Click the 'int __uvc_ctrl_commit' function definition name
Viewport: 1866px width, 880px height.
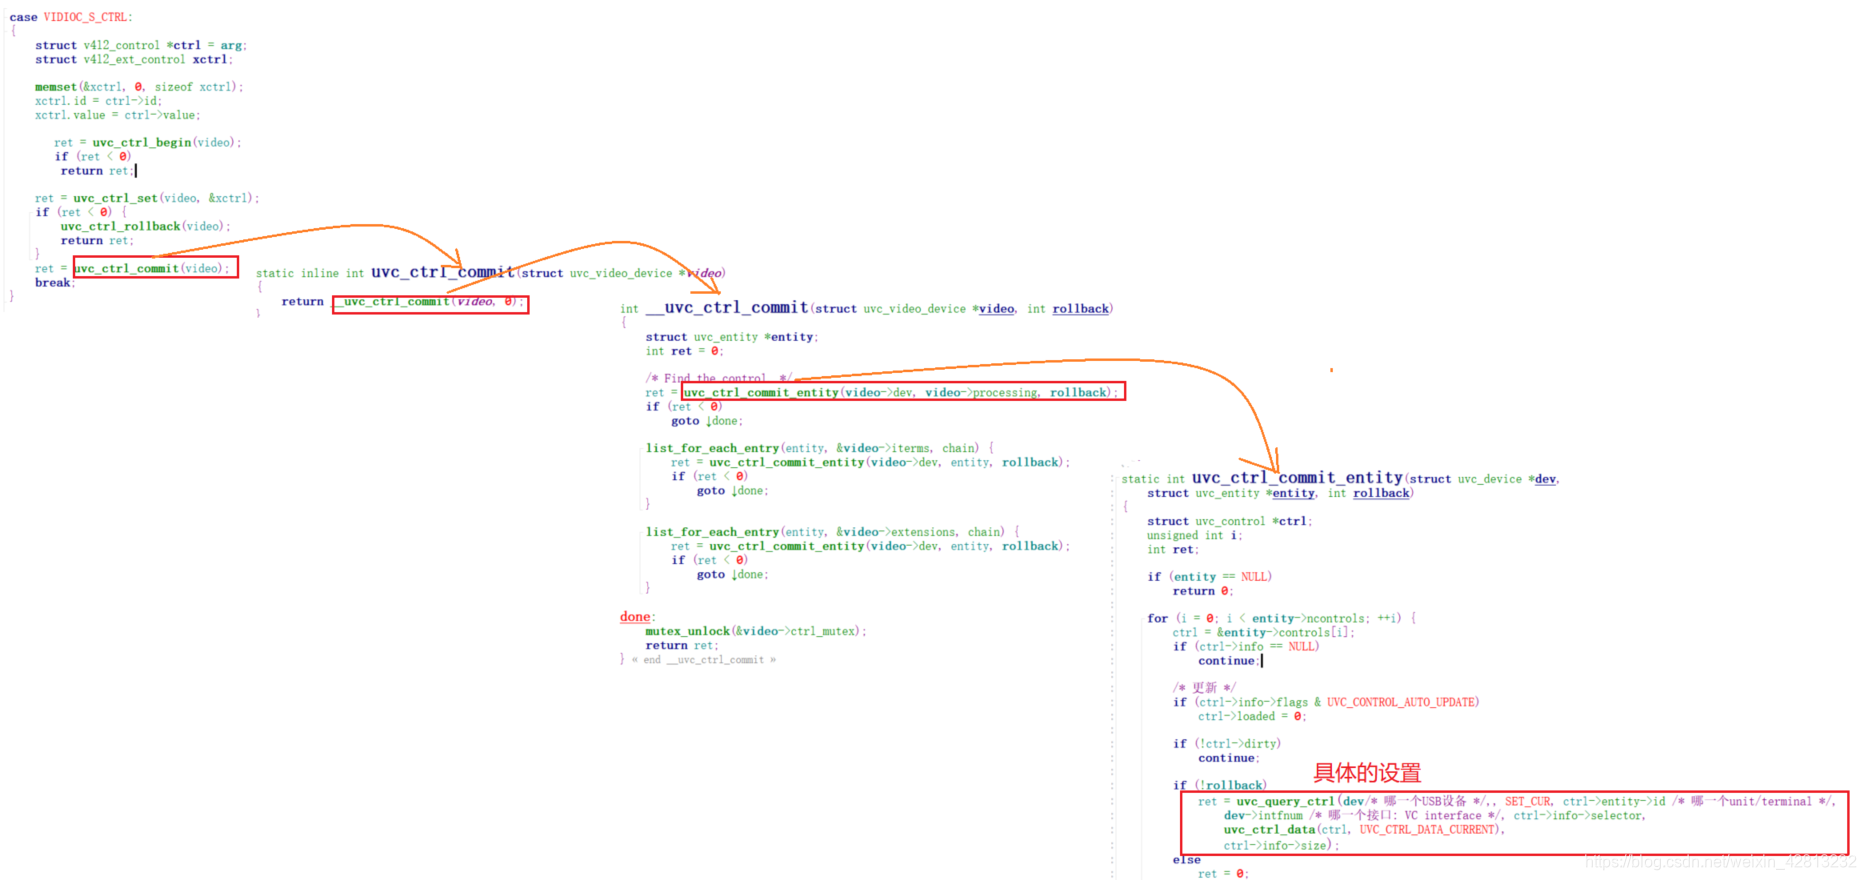[x=727, y=308]
